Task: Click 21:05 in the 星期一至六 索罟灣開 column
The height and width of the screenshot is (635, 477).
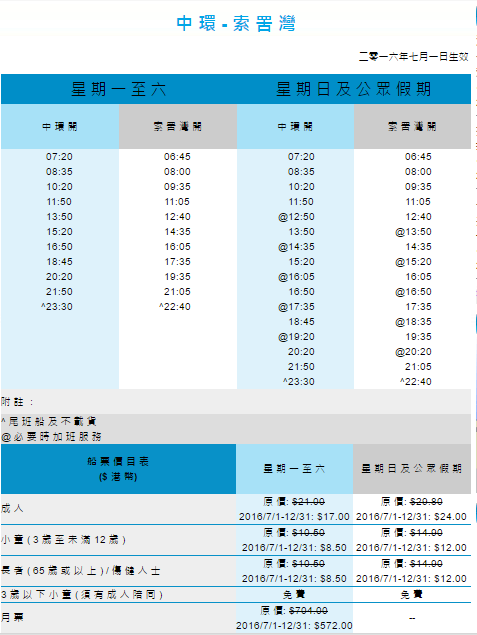Action: pos(177,292)
